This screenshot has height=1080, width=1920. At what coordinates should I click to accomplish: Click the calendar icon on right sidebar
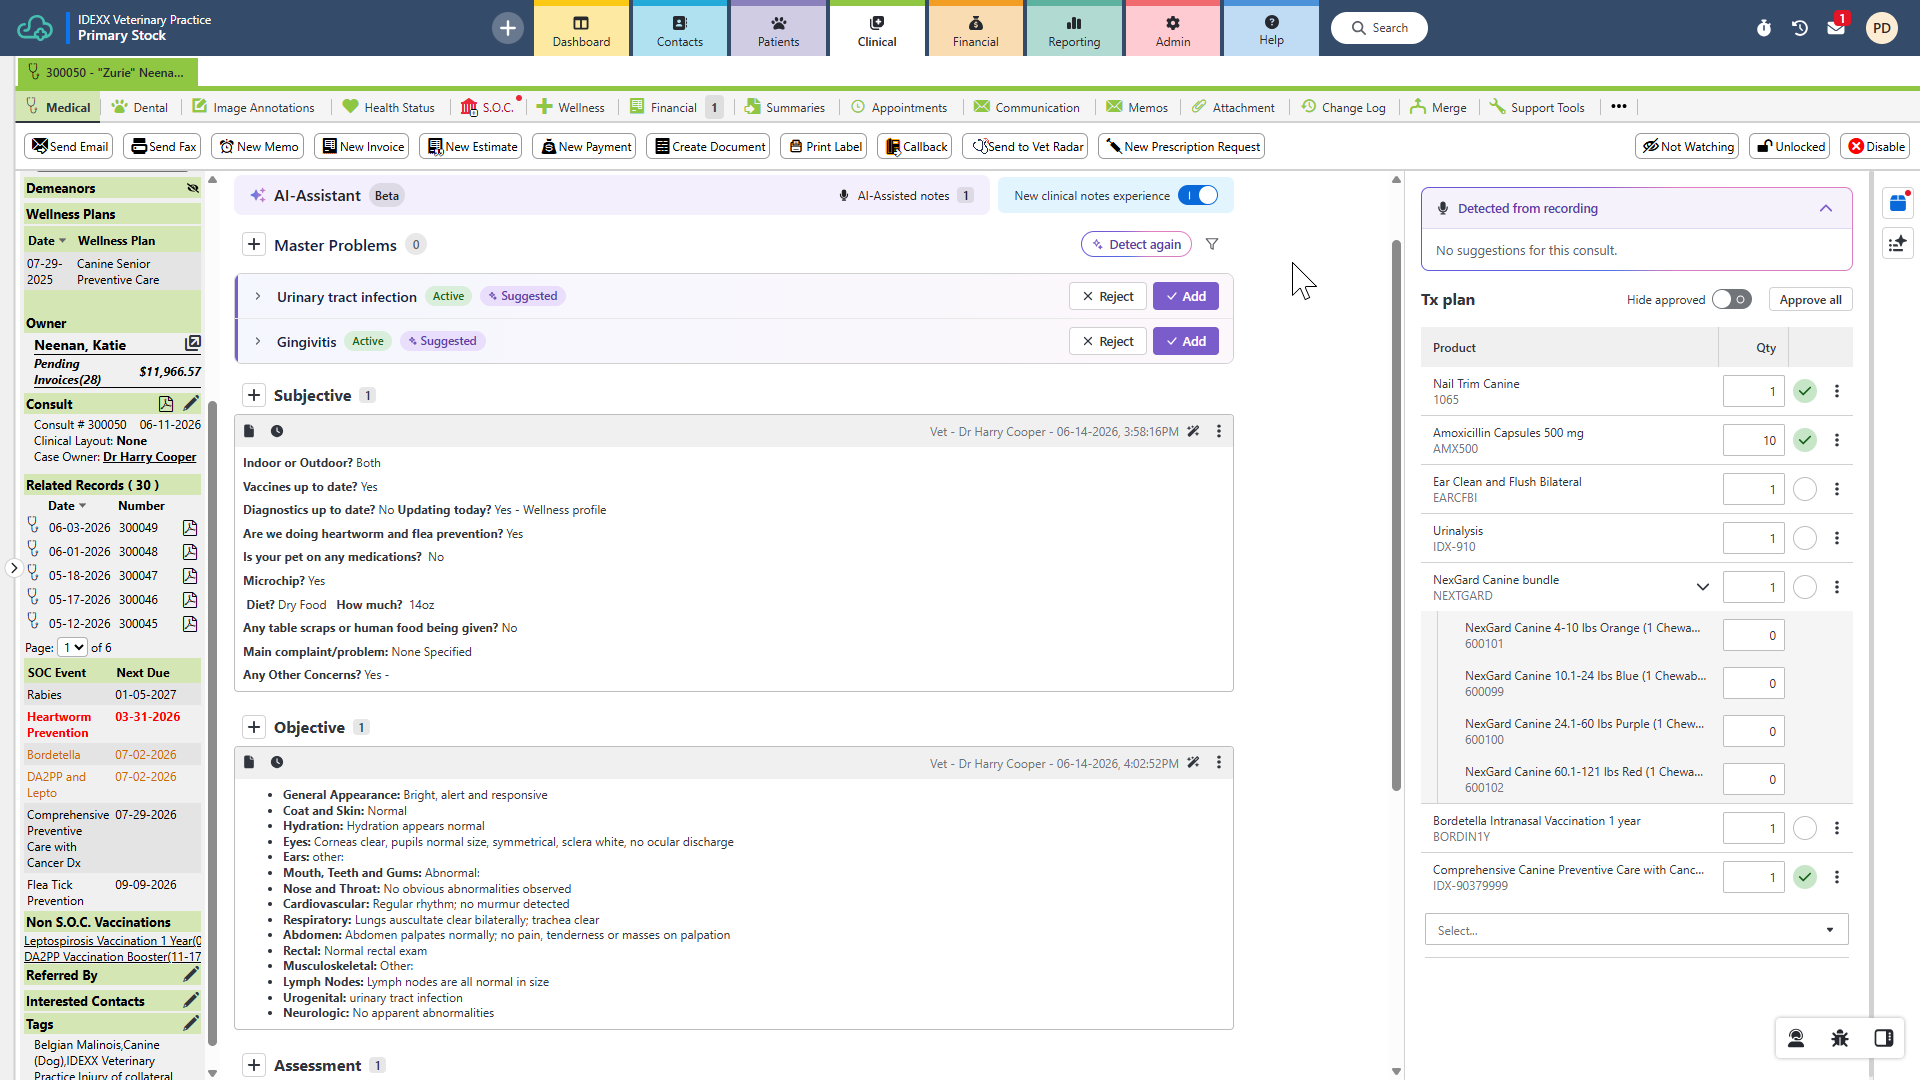(x=1898, y=204)
